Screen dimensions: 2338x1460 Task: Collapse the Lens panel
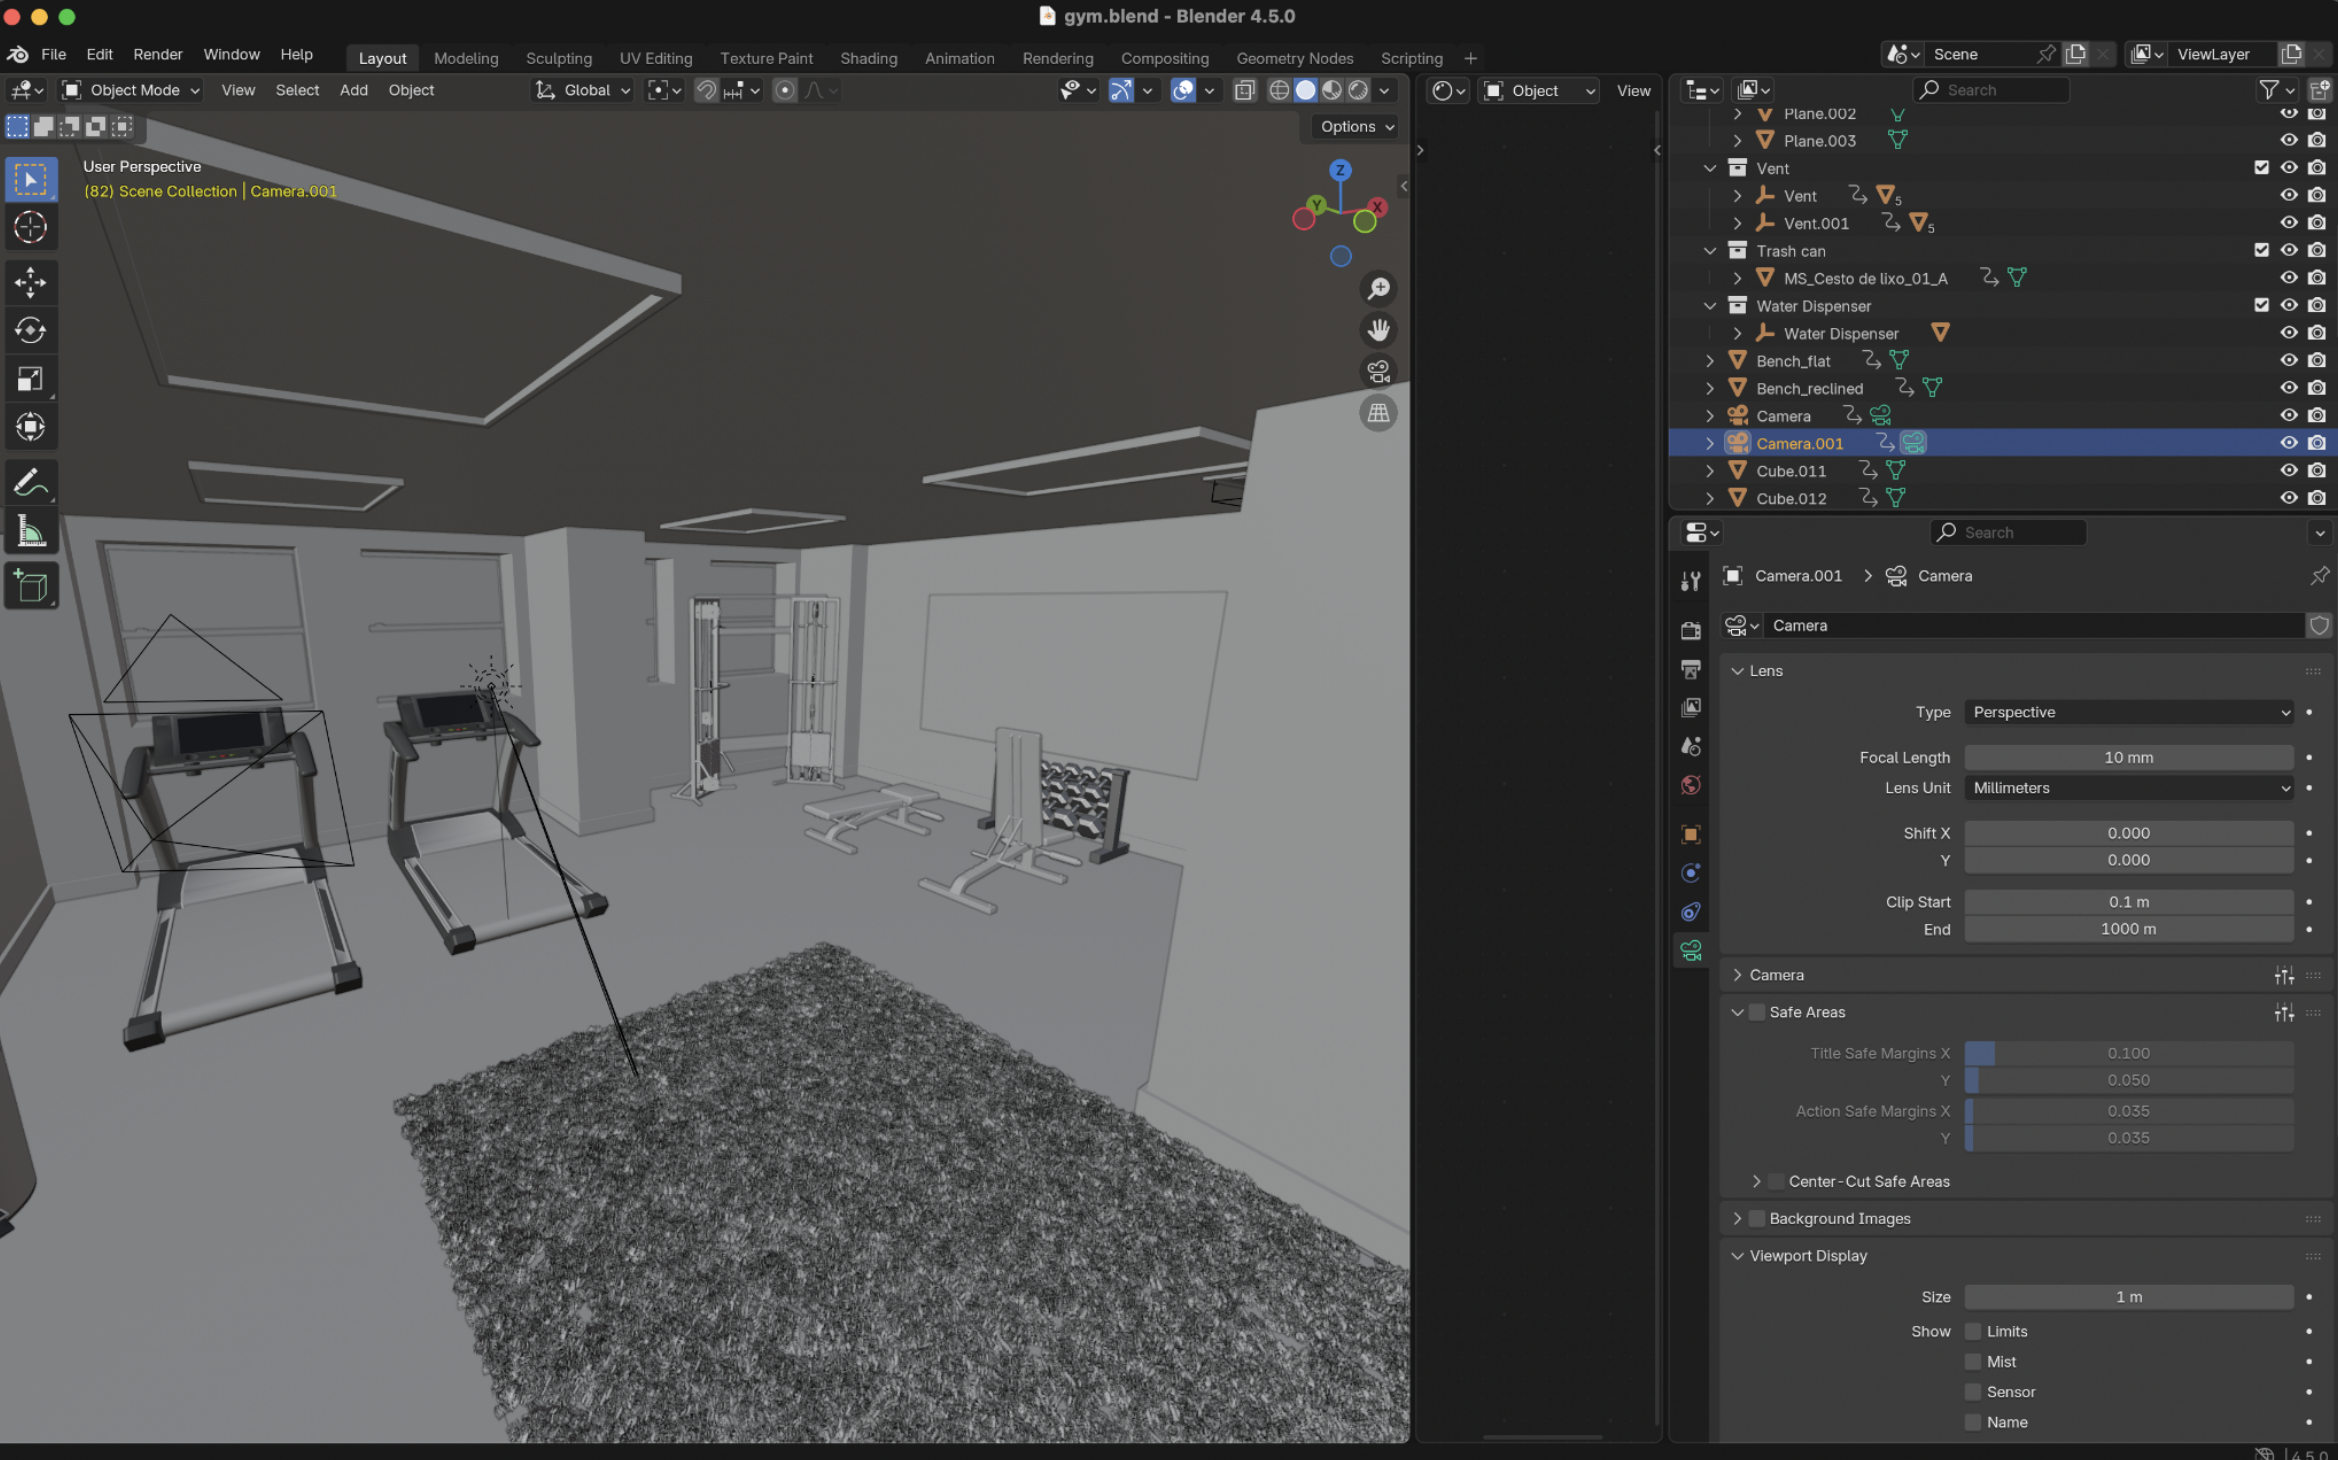click(x=1738, y=671)
